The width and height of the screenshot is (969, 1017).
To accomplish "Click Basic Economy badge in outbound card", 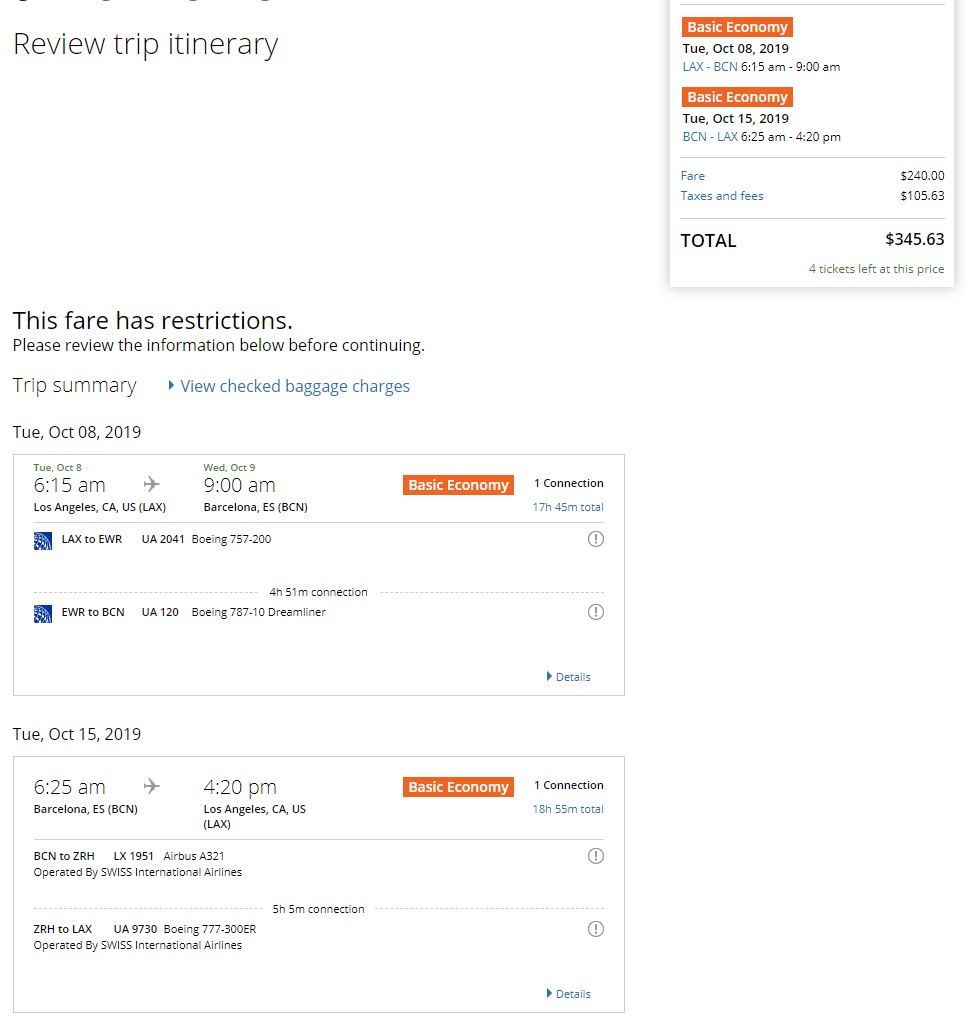I will pyautogui.click(x=458, y=485).
